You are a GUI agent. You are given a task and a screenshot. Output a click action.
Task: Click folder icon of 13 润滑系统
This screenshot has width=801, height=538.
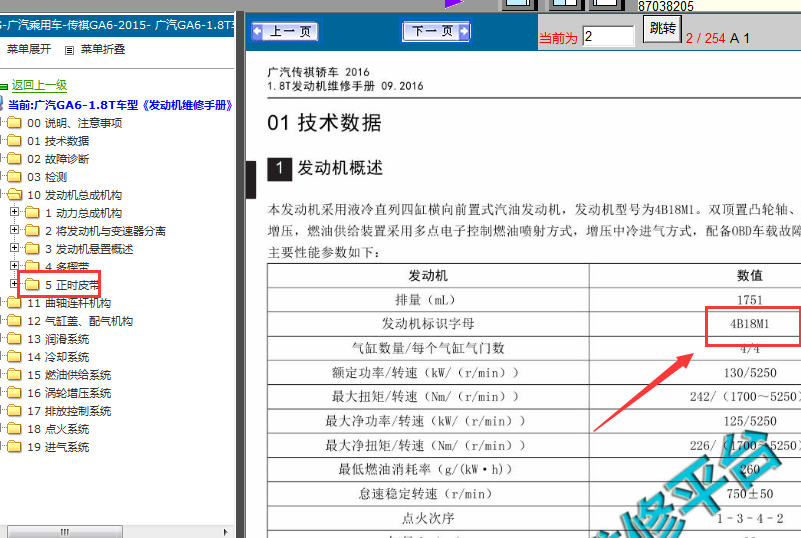pyautogui.click(x=14, y=339)
